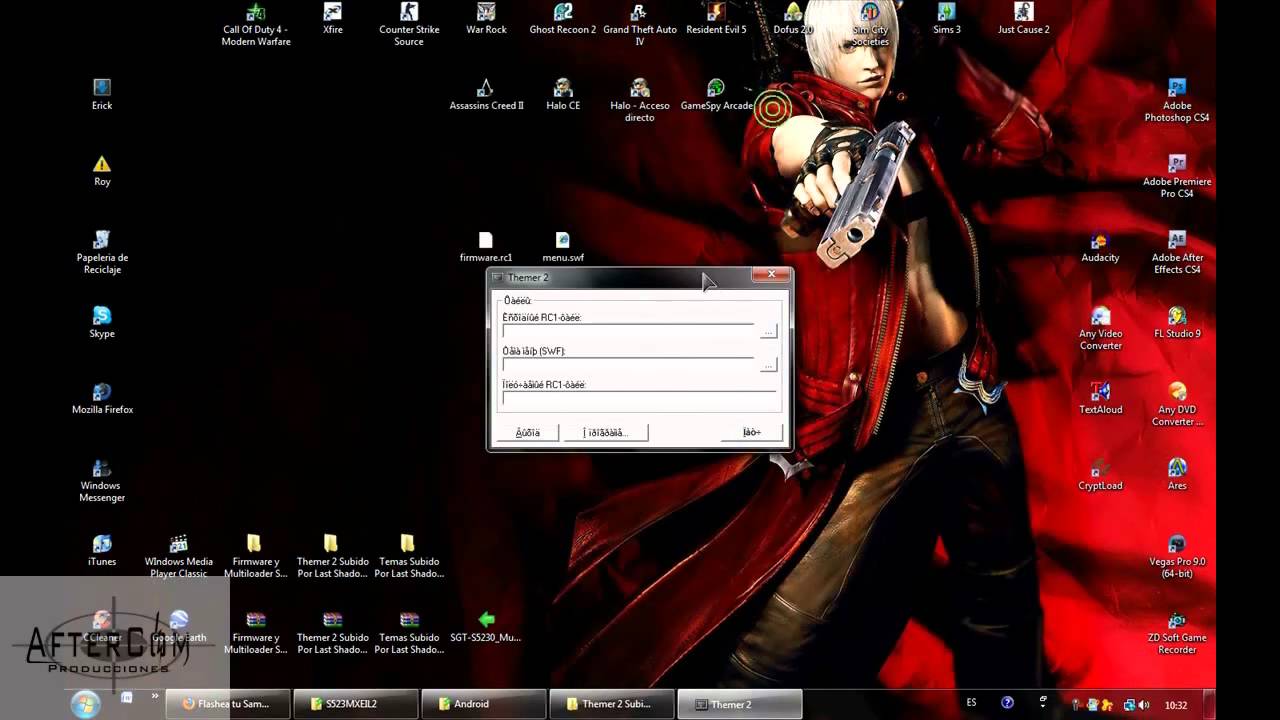Select Windows Media Player Classic icon
This screenshot has width=1280, height=720.
(178, 556)
